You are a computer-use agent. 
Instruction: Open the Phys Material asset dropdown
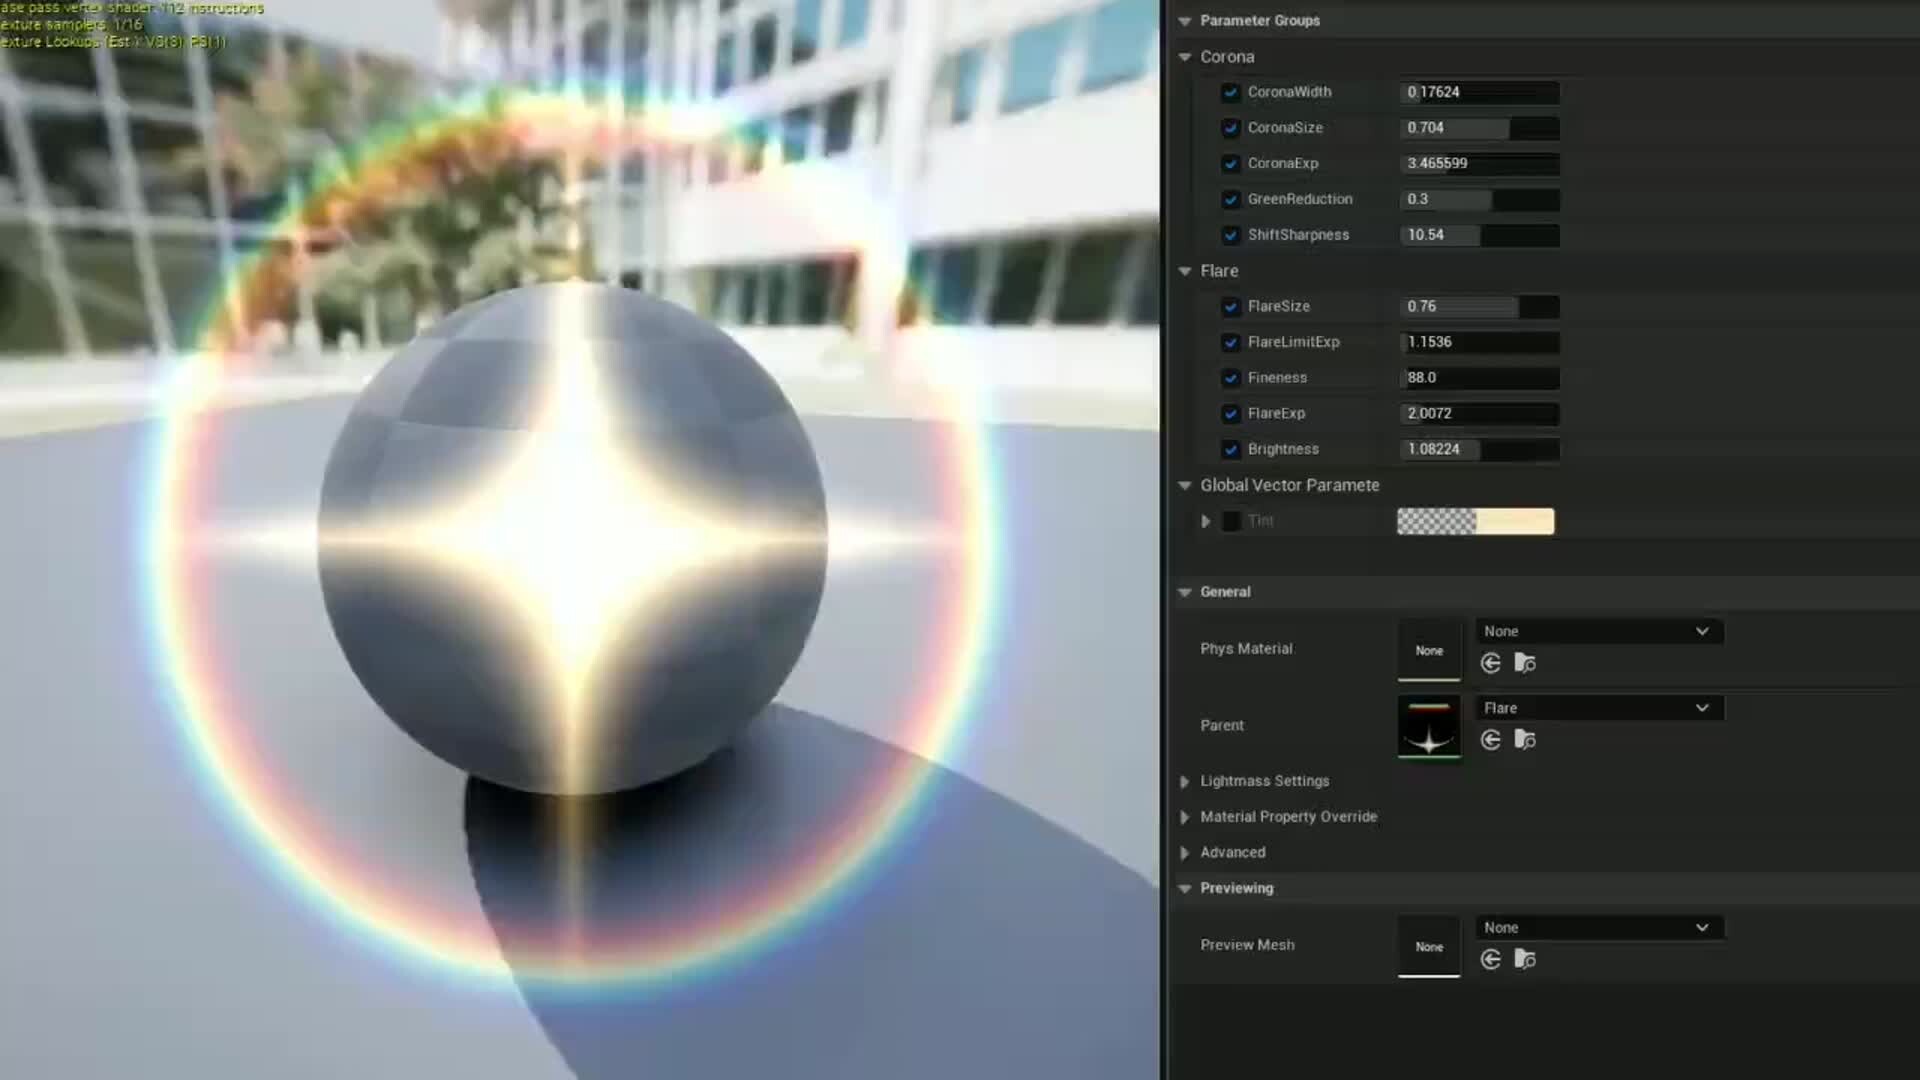(x=1599, y=631)
